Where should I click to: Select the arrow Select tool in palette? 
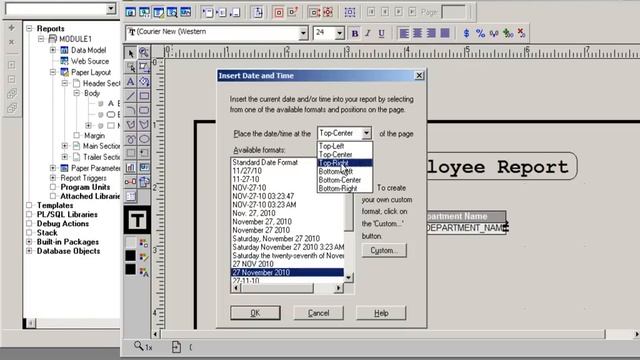point(131,53)
